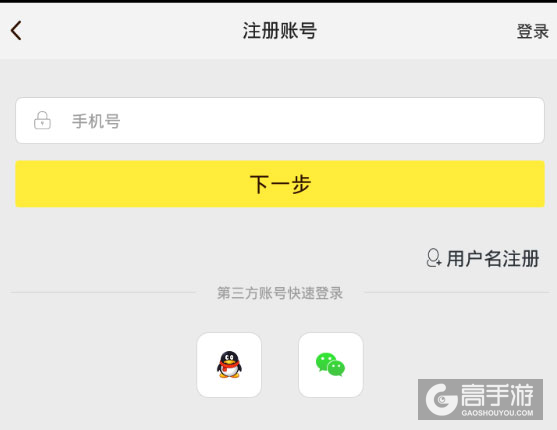Image resolution: width=557 pixels, height=430 pixels.
Task: Select the 第三方账号快速登录 section label
Action: pos(280,293)
